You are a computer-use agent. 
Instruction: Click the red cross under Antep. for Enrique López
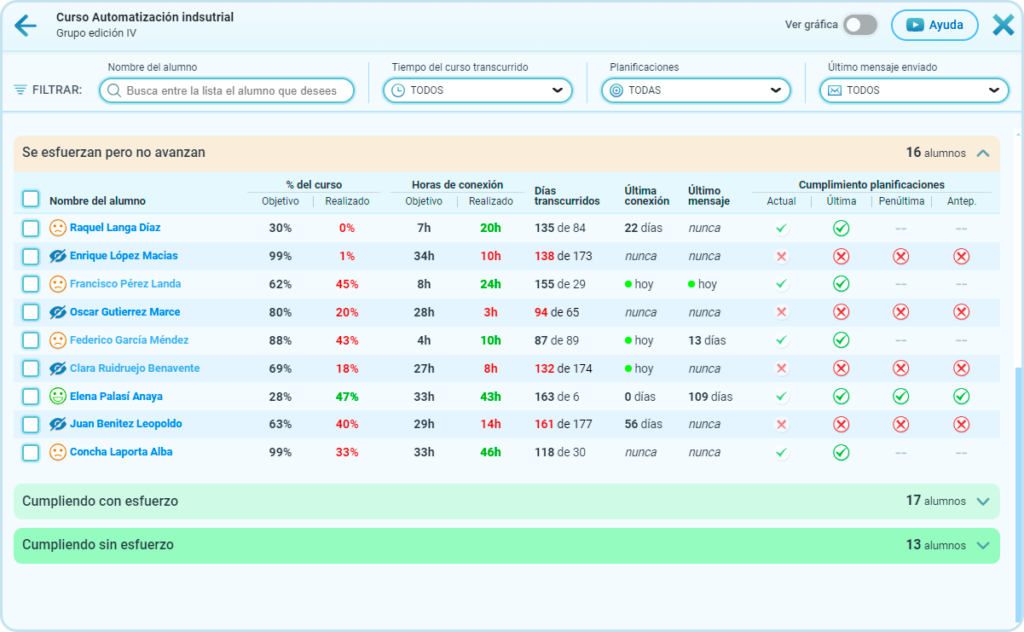coord(961,256)
